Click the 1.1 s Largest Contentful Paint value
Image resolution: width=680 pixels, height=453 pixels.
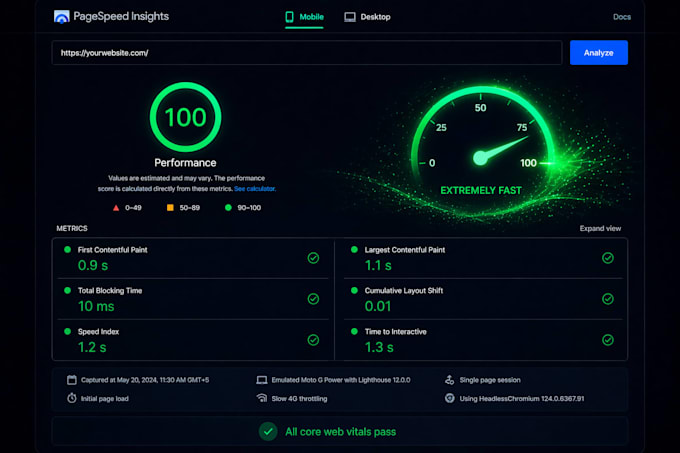click(378, 265)
